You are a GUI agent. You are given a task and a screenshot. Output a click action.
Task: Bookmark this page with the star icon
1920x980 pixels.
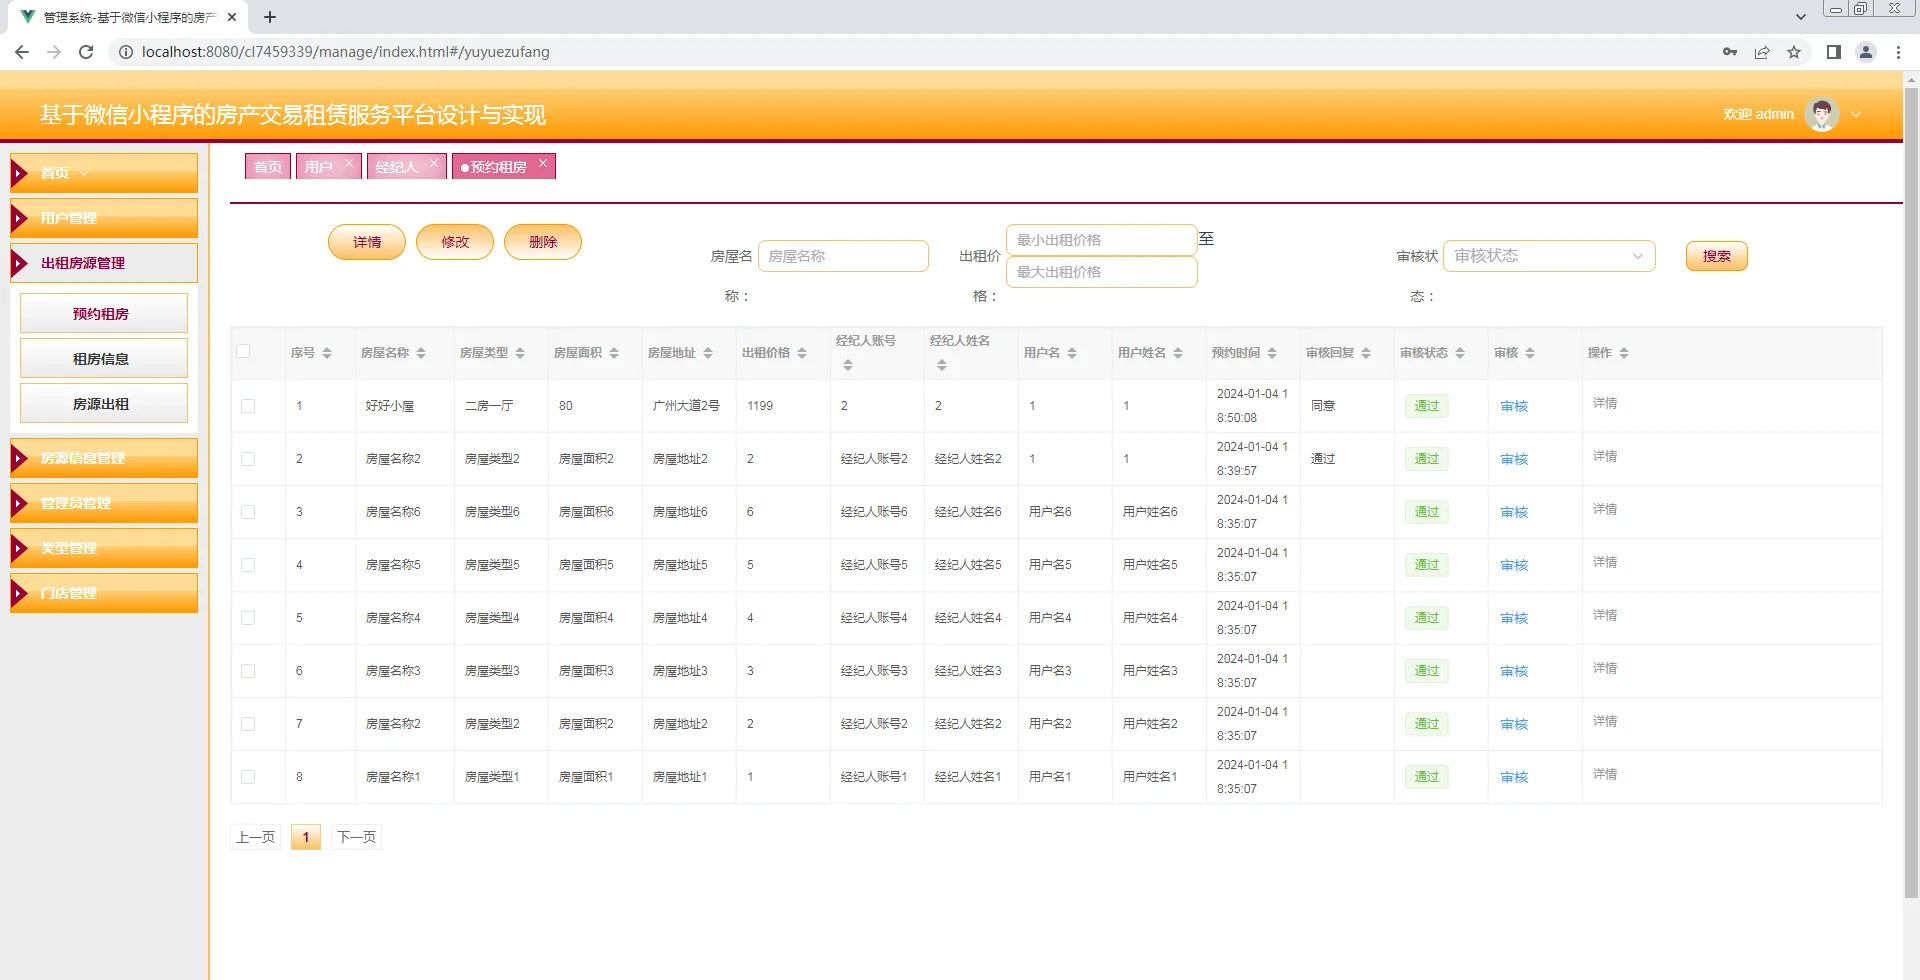(1794, 51)
